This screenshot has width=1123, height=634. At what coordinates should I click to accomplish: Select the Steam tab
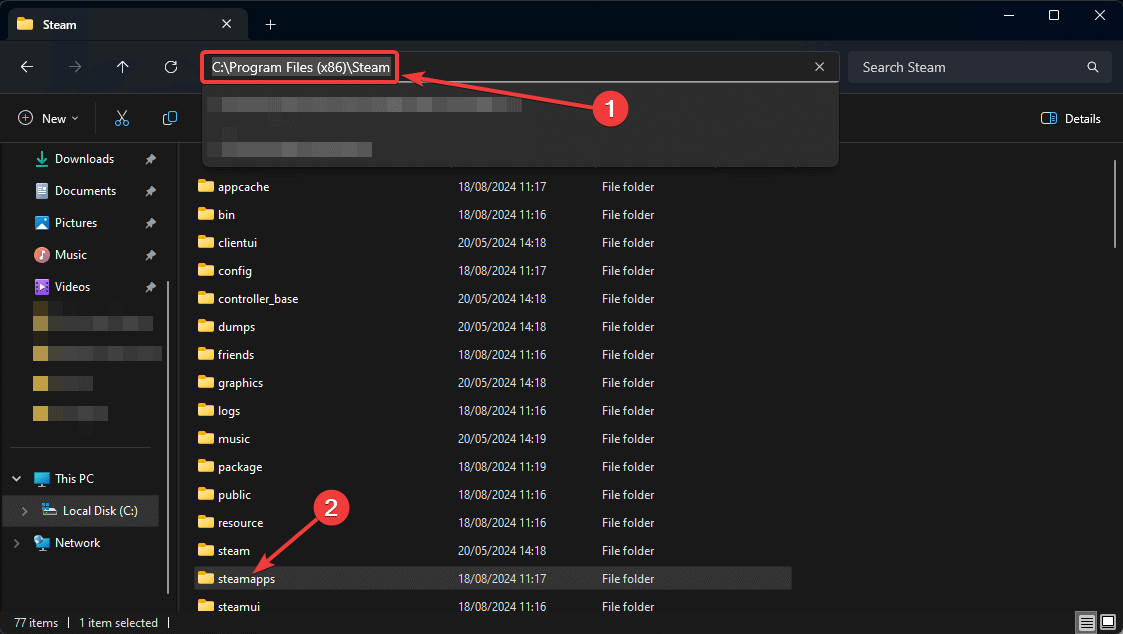click(x=127, y=24)
